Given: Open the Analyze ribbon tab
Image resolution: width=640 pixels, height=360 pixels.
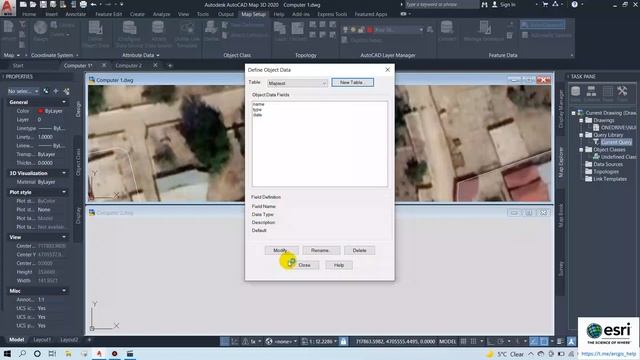Looking at the screenshot, I should point(161,14).
